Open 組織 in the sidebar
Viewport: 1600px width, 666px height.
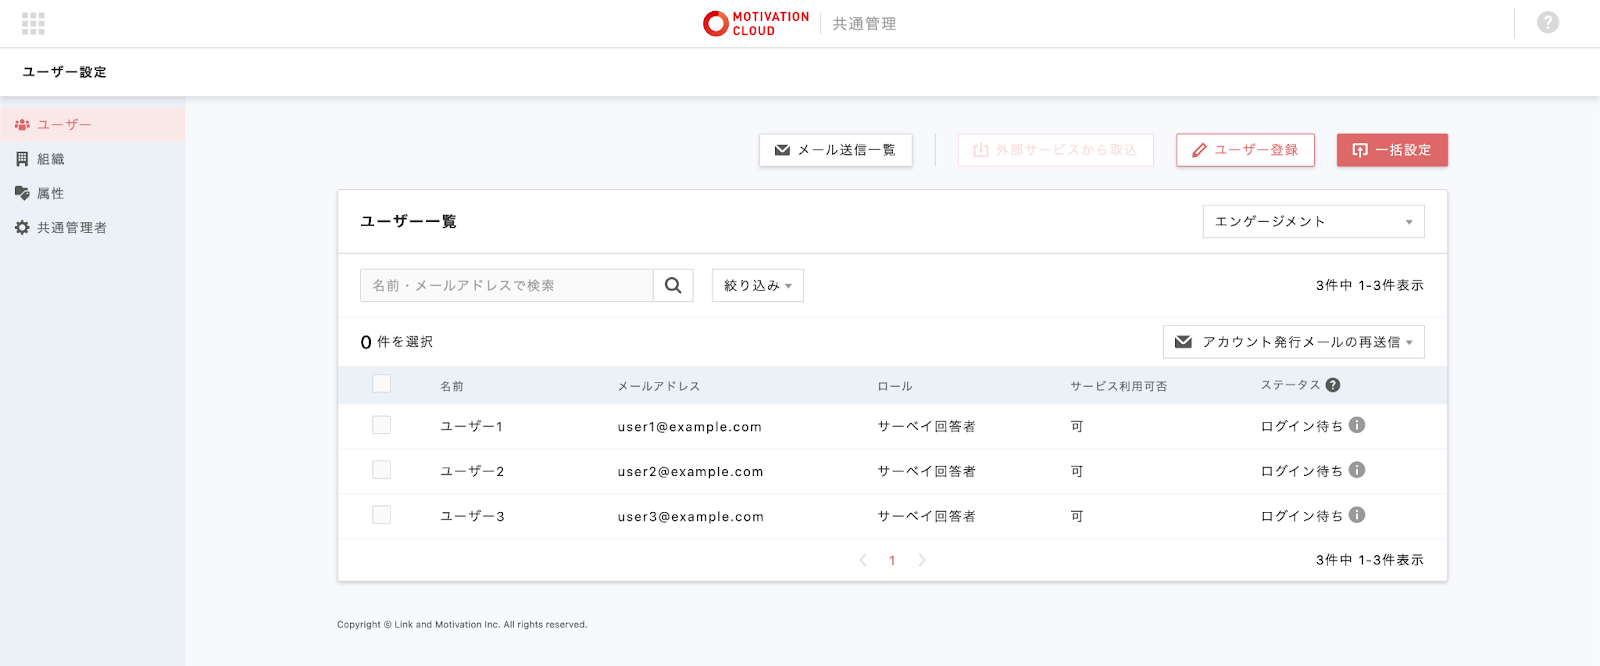tap(50, 159)
